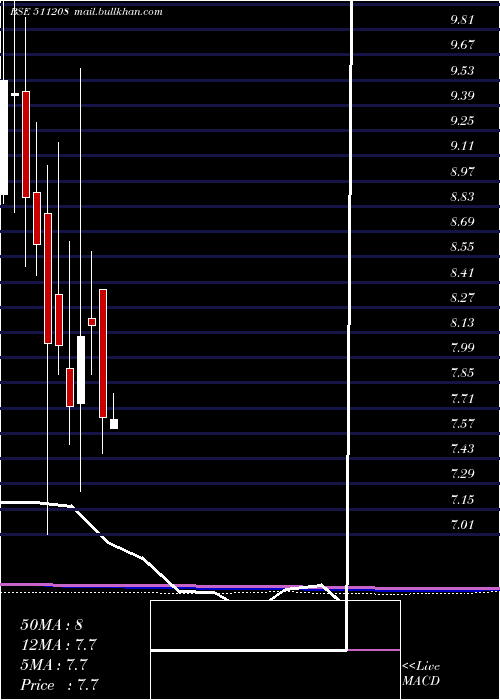500x700 pixels.
Task: Select the 7.99 price axis label
Action: pos(462,348)
